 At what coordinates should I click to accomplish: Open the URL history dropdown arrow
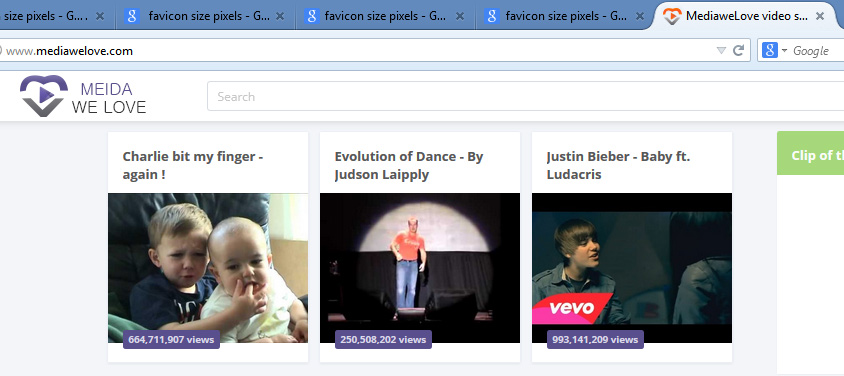pos(721,51)
